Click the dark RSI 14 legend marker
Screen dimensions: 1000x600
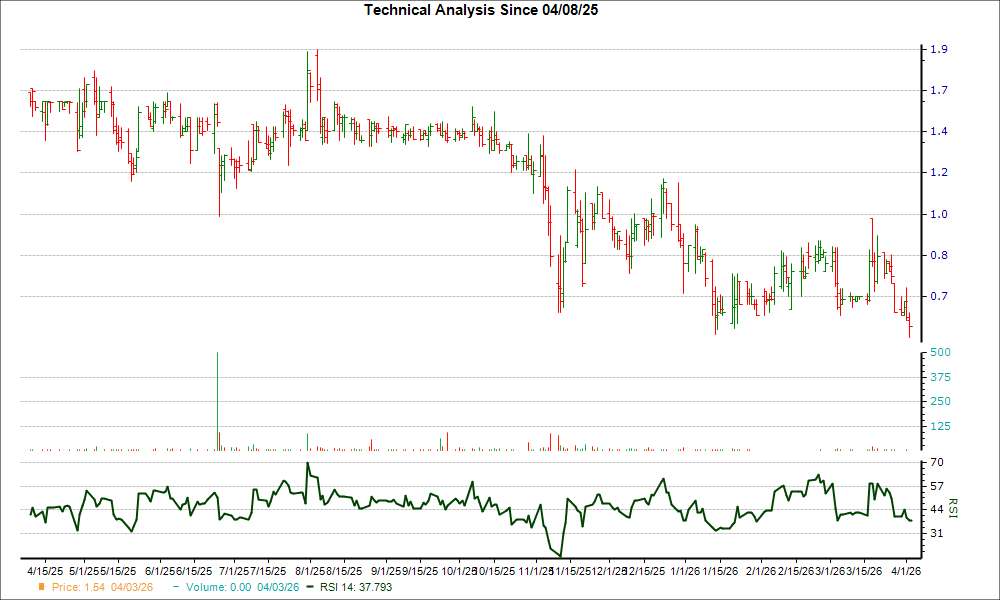click(312, 588)
